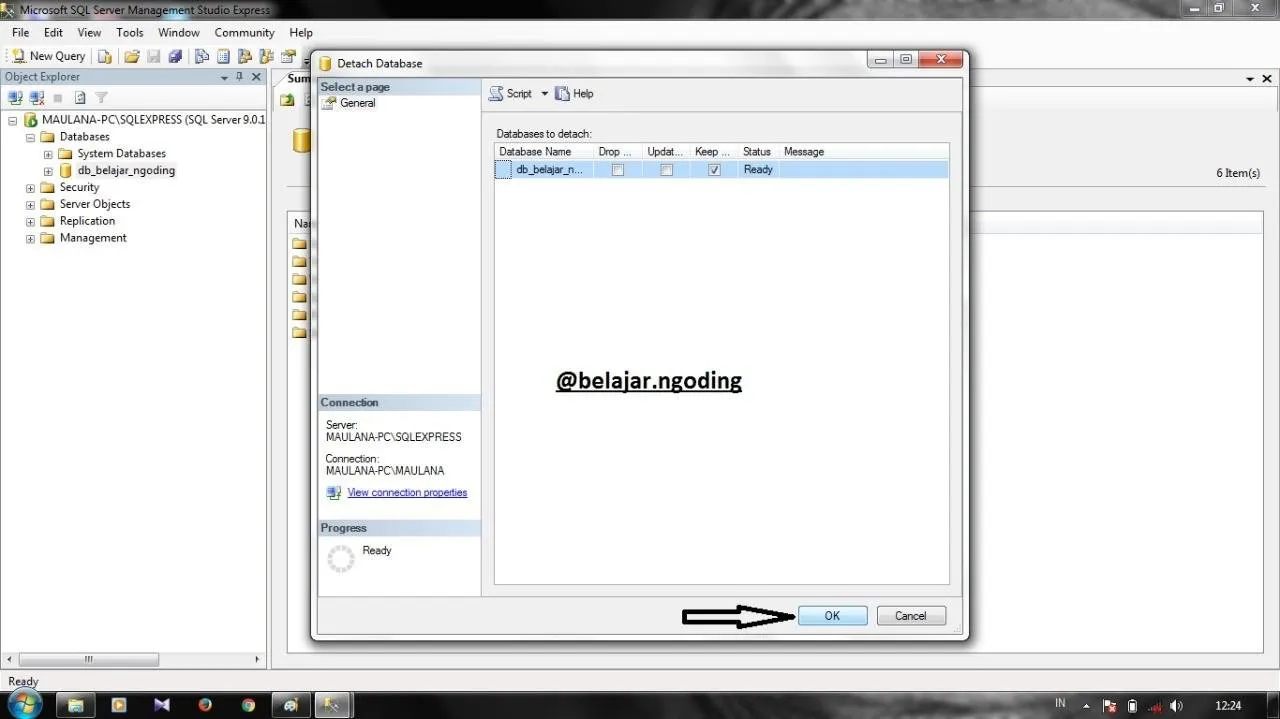Open Visual Studio from the taskbar
Screen dimensions: 1280x719
point(162,704)
